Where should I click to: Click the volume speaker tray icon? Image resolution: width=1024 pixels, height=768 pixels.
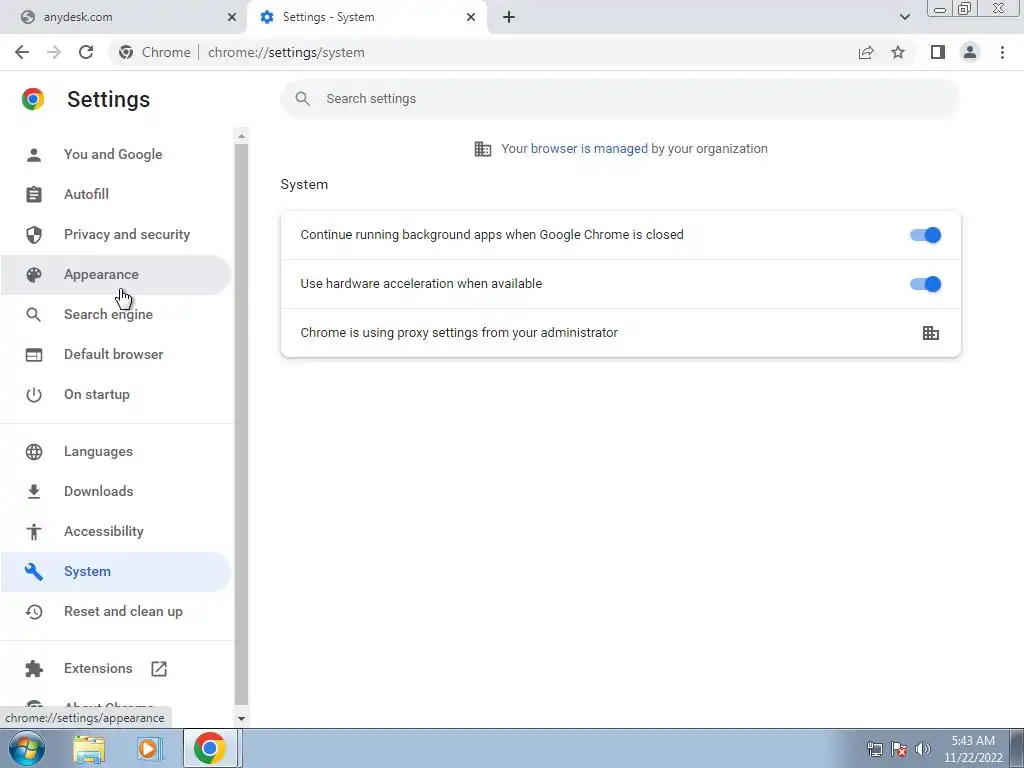tap(922, 749)
